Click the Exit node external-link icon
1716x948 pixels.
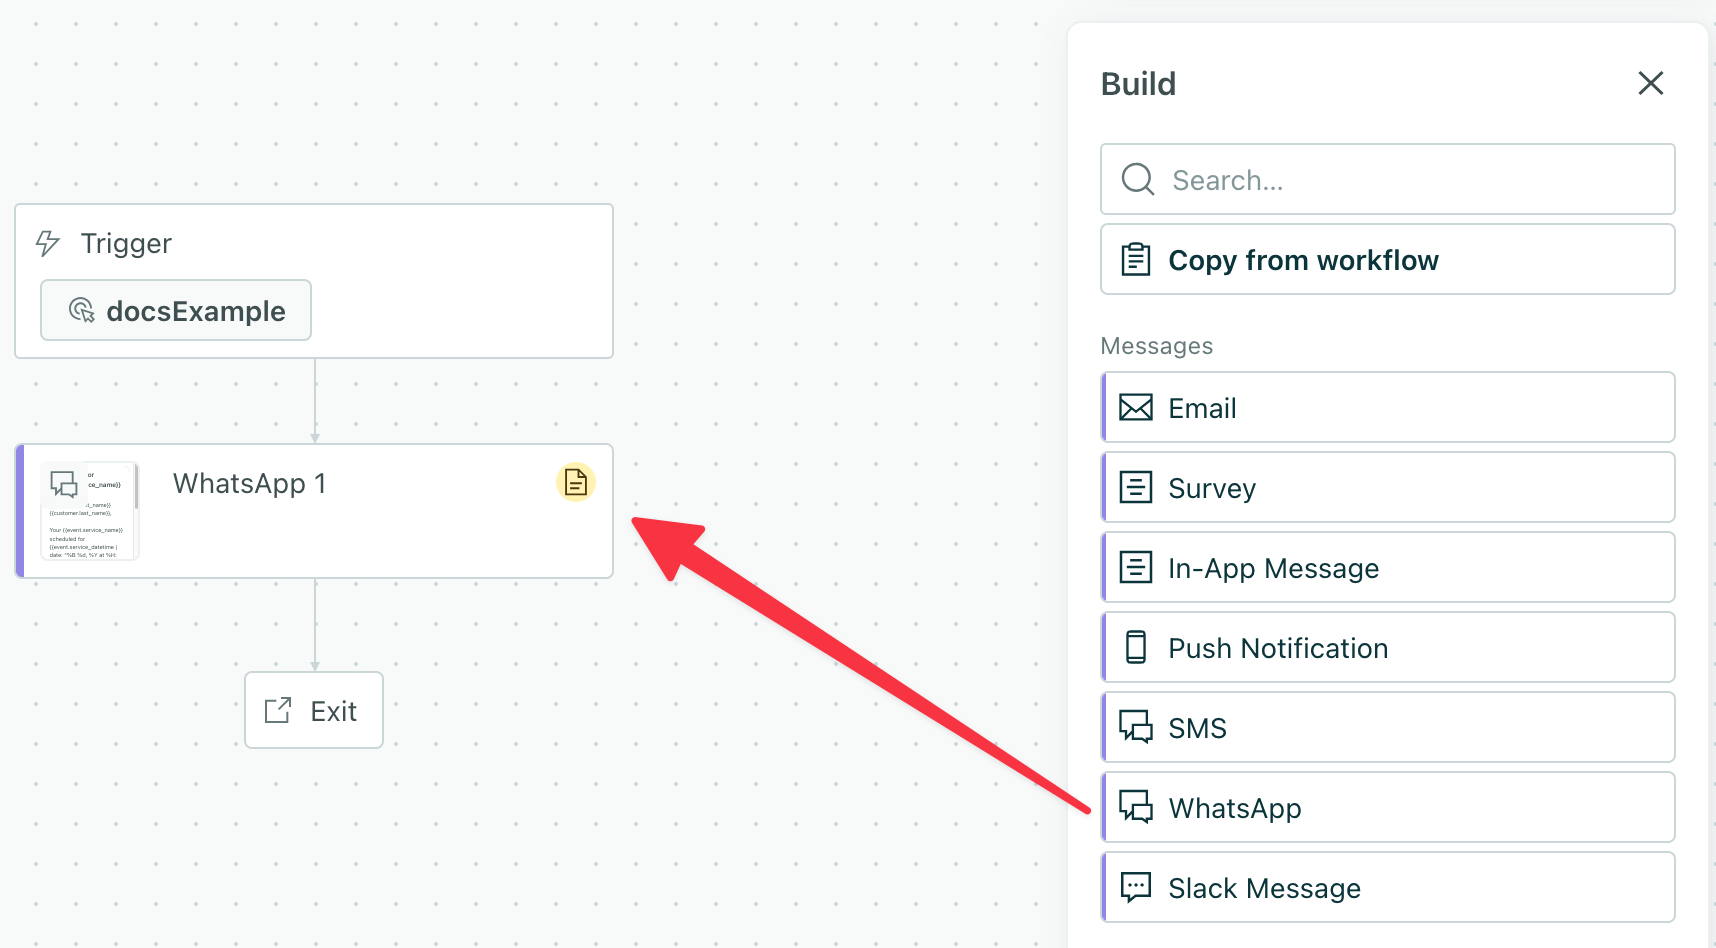(277, 710)
